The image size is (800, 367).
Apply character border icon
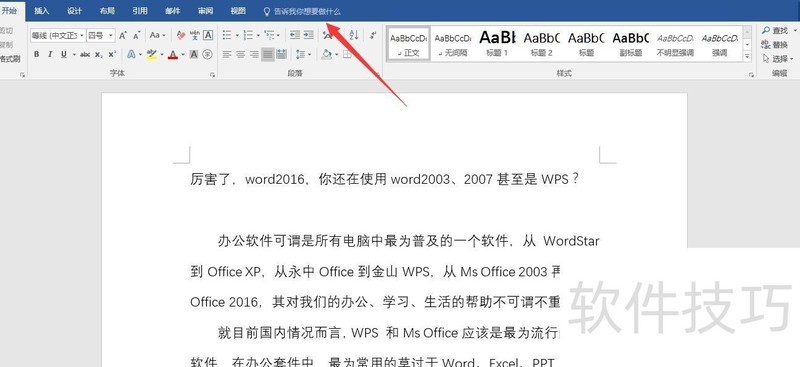(208, 35)
